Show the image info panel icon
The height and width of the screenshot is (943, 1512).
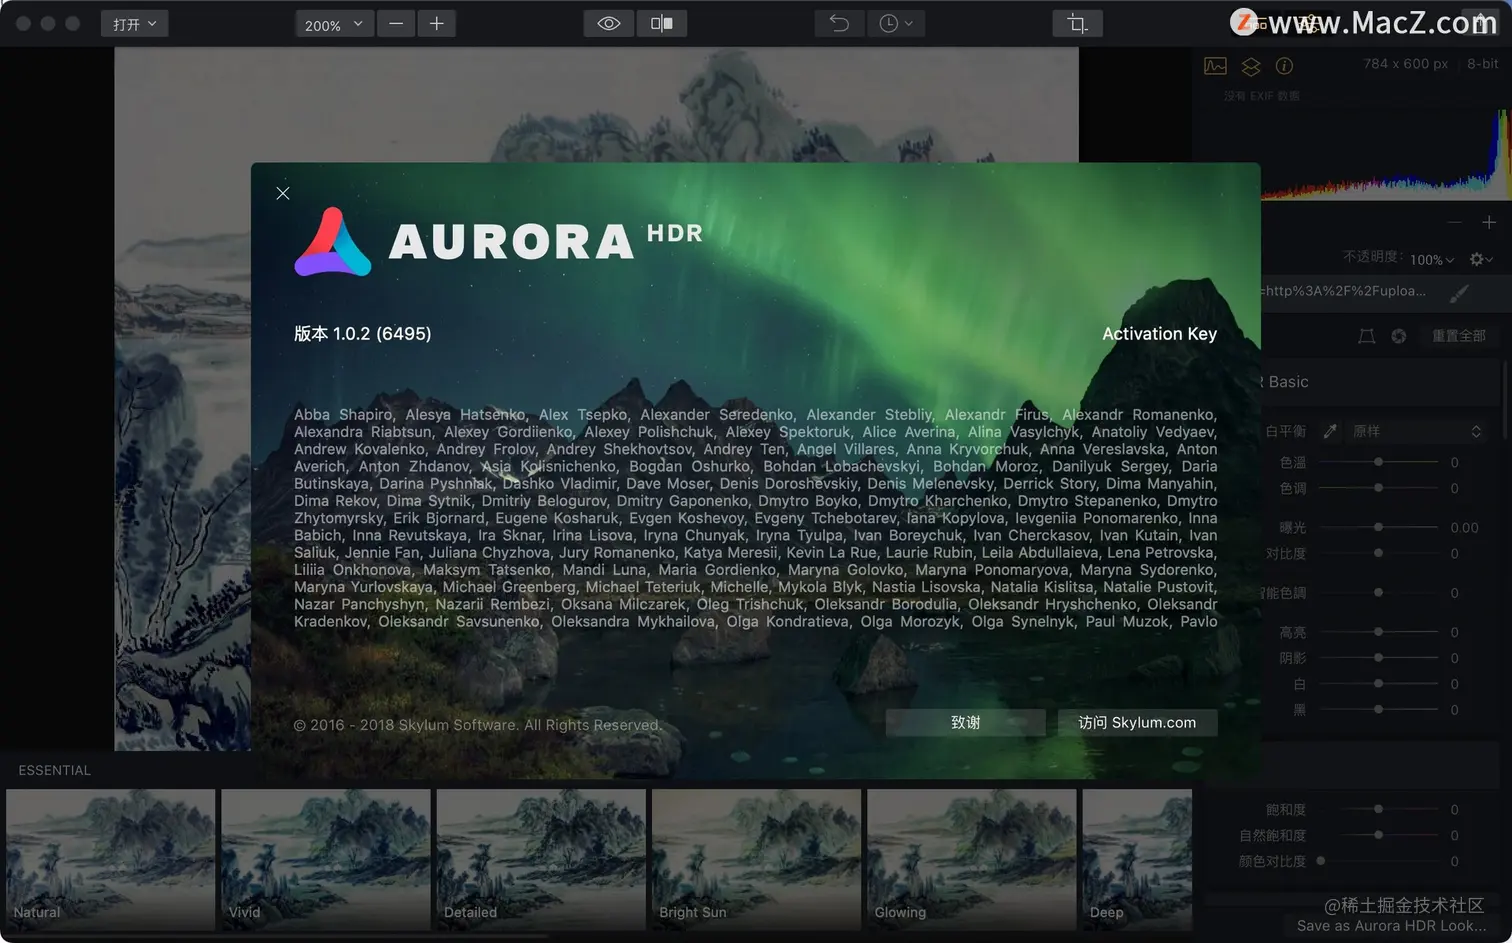1285,66
